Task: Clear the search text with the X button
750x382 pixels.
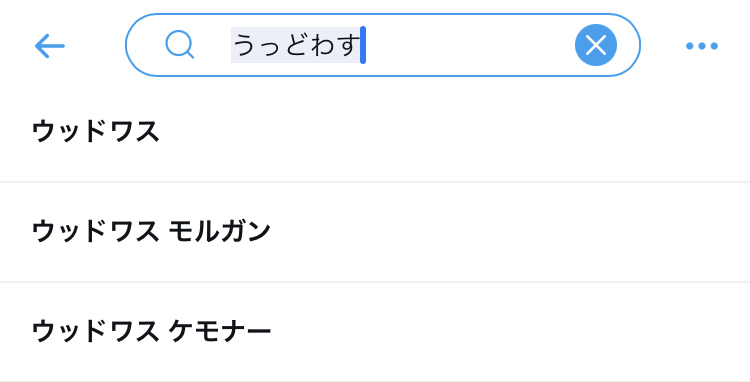Action: pos(596,45)
